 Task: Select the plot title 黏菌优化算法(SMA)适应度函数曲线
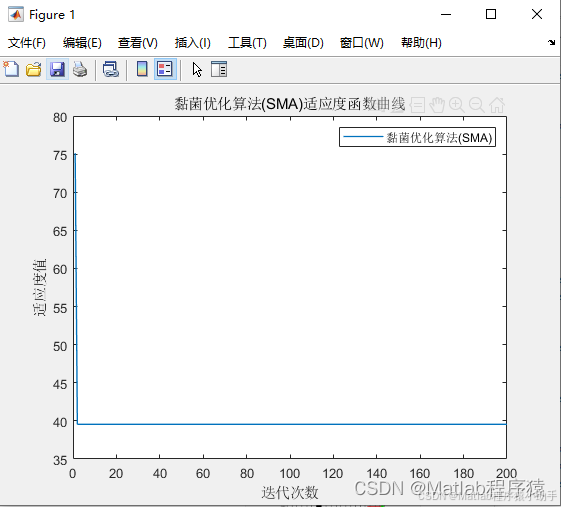pyautogui.click(x=290, y=104)
